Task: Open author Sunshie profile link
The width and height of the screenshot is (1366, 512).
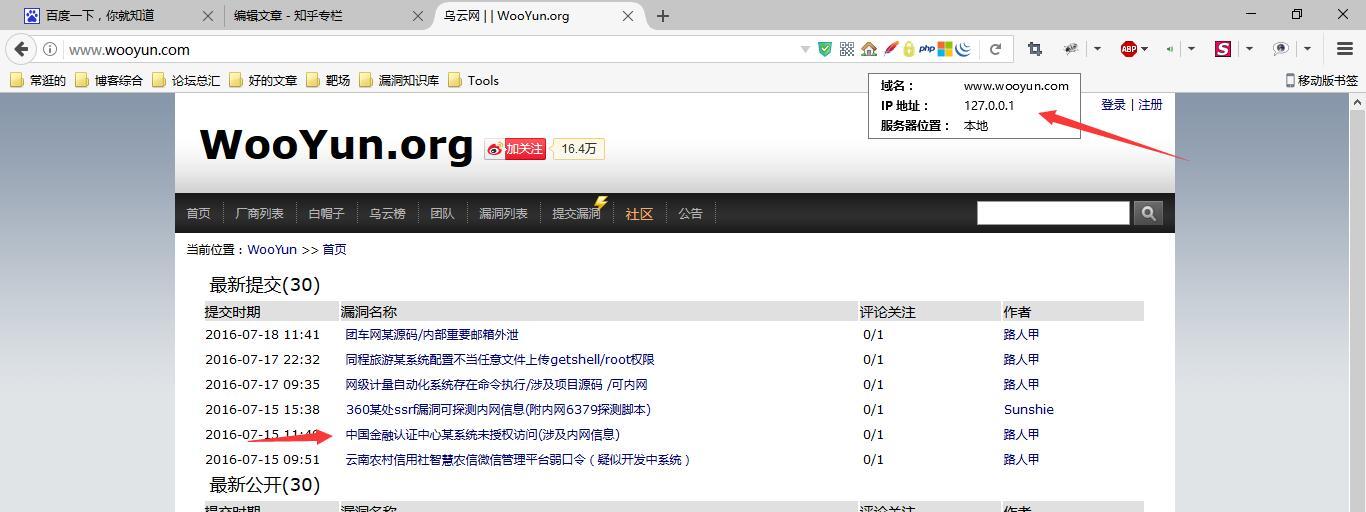Action: 1029,409
